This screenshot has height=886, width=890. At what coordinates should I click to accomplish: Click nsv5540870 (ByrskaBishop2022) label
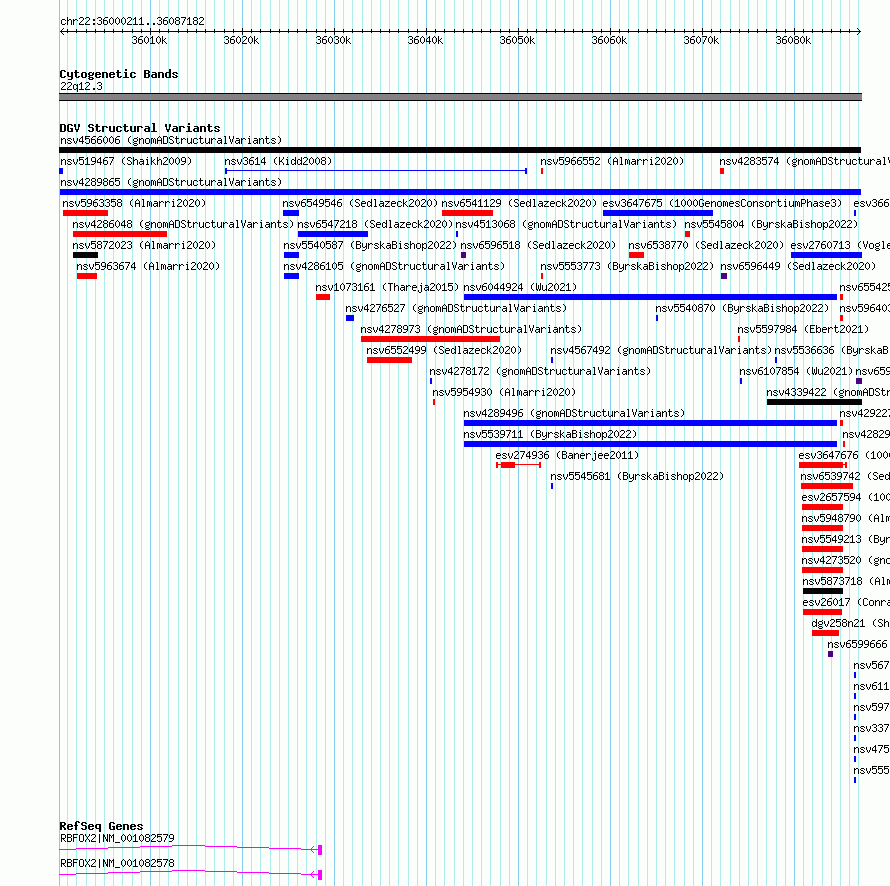pyautogui.click(x=742, y=308)
